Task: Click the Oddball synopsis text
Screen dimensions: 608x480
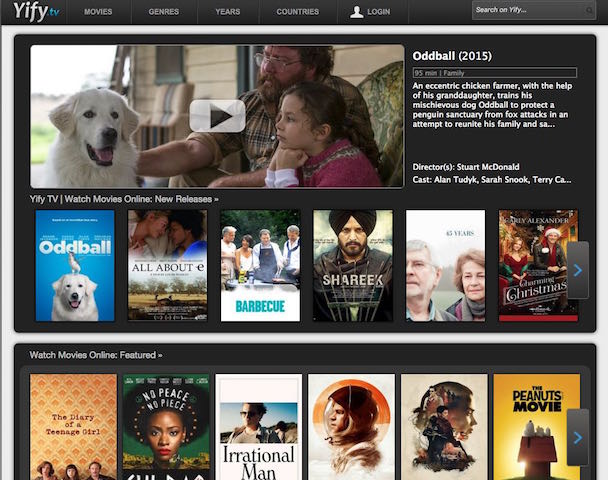Action: pyautogui.click(x=492, y=105)
